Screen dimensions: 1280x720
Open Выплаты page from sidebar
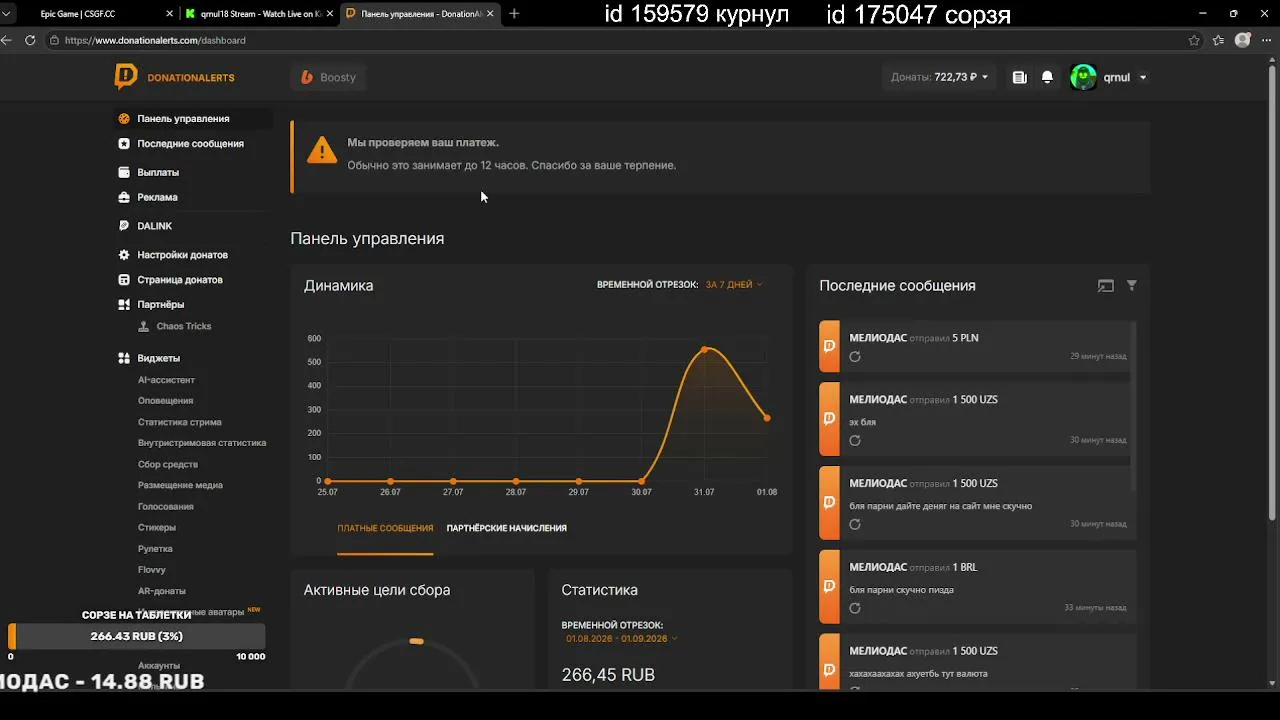pos(158,172)
